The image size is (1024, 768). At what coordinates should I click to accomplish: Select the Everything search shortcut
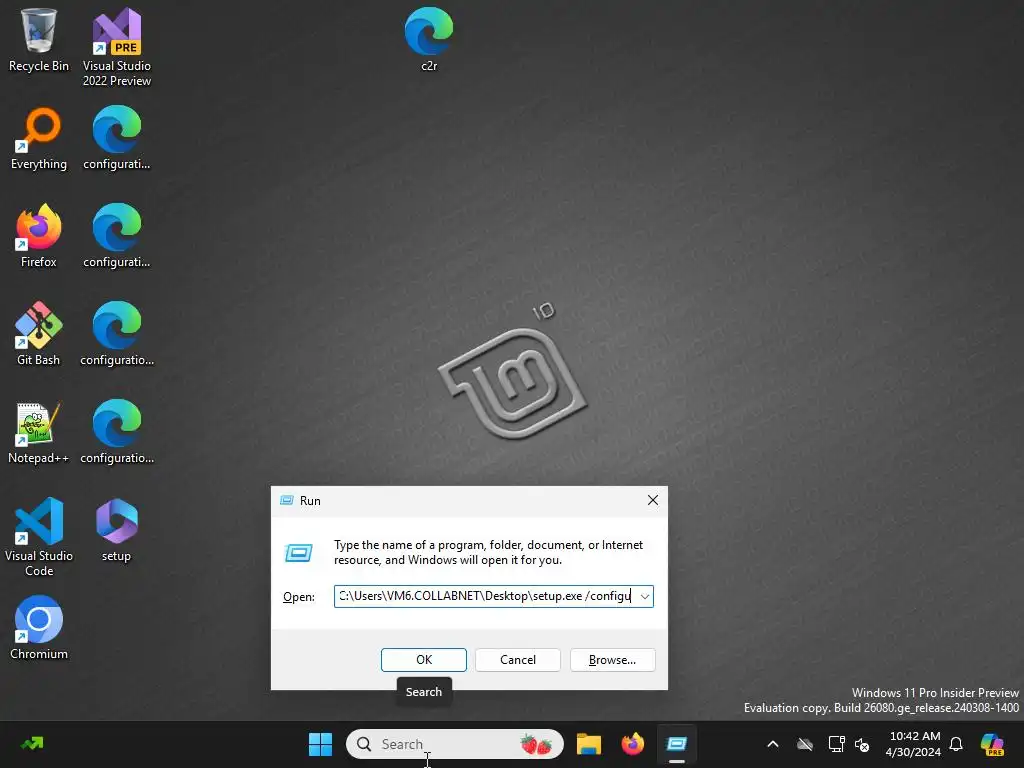39,138
